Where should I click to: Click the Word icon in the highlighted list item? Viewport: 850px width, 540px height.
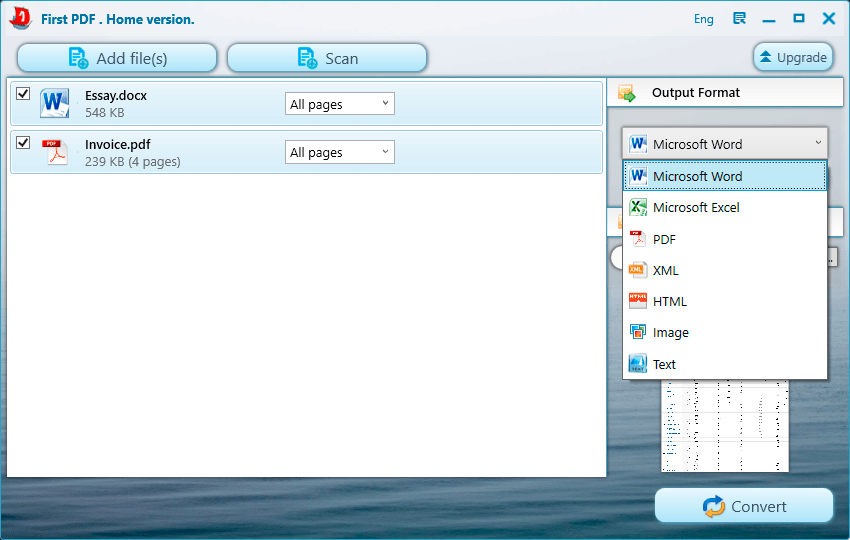[x=638, y=176]
